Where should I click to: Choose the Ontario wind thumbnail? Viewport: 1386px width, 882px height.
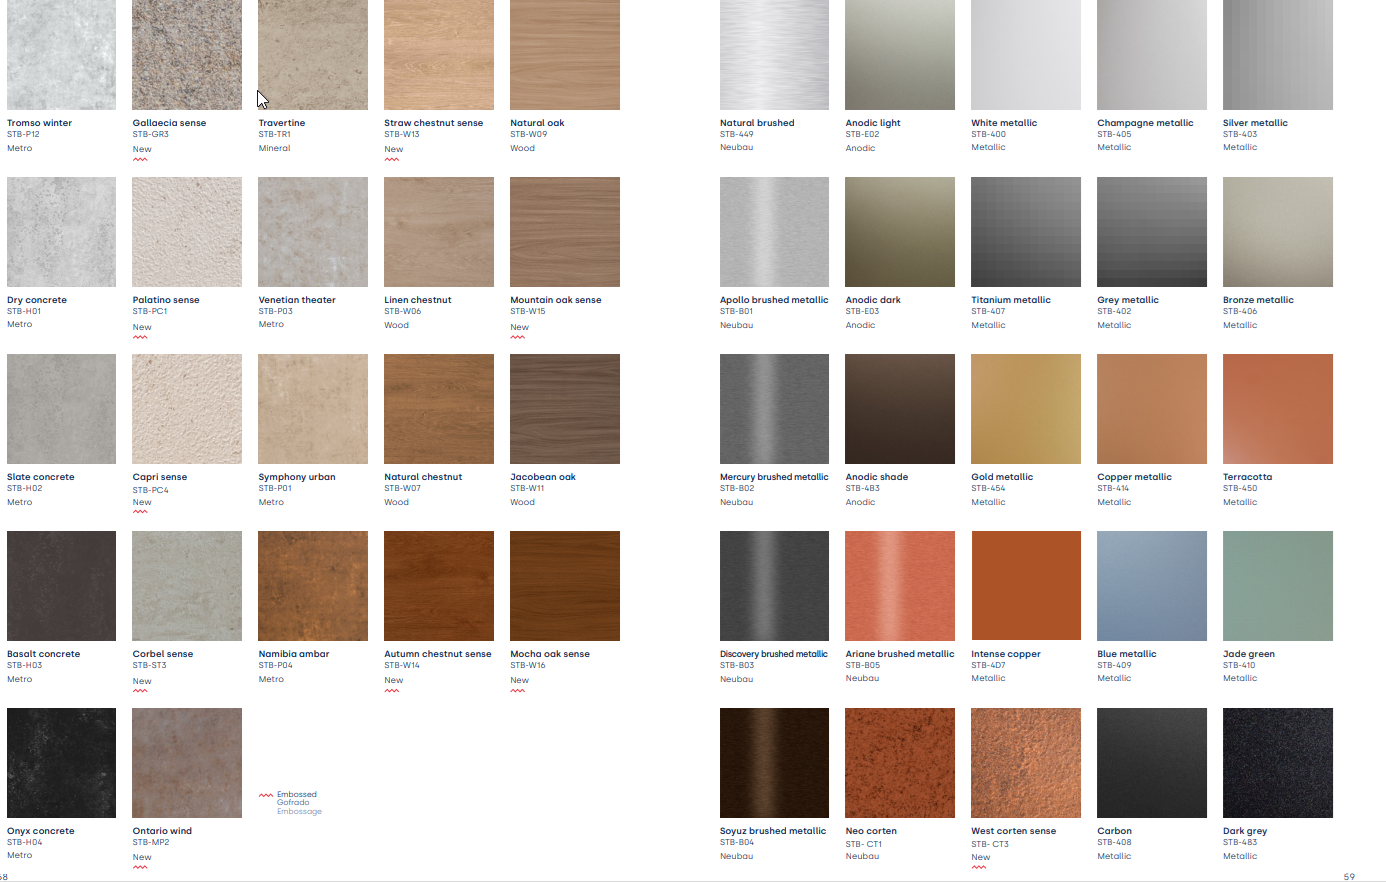[187, 763]
